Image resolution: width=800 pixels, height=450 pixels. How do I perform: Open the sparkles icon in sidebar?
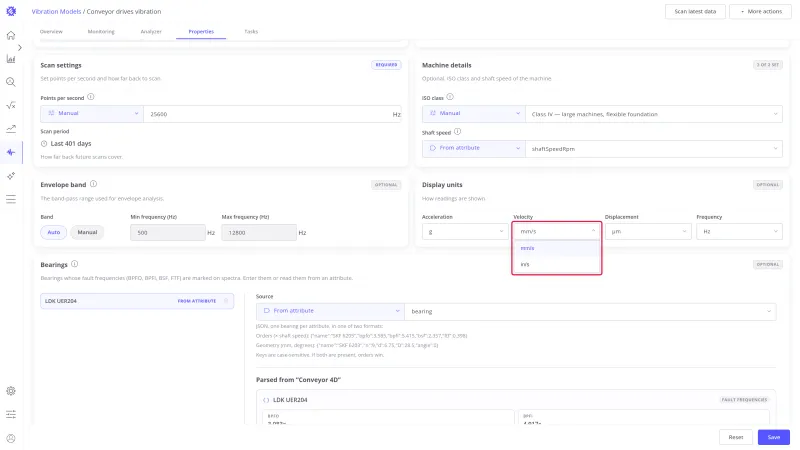pos(11,176)
